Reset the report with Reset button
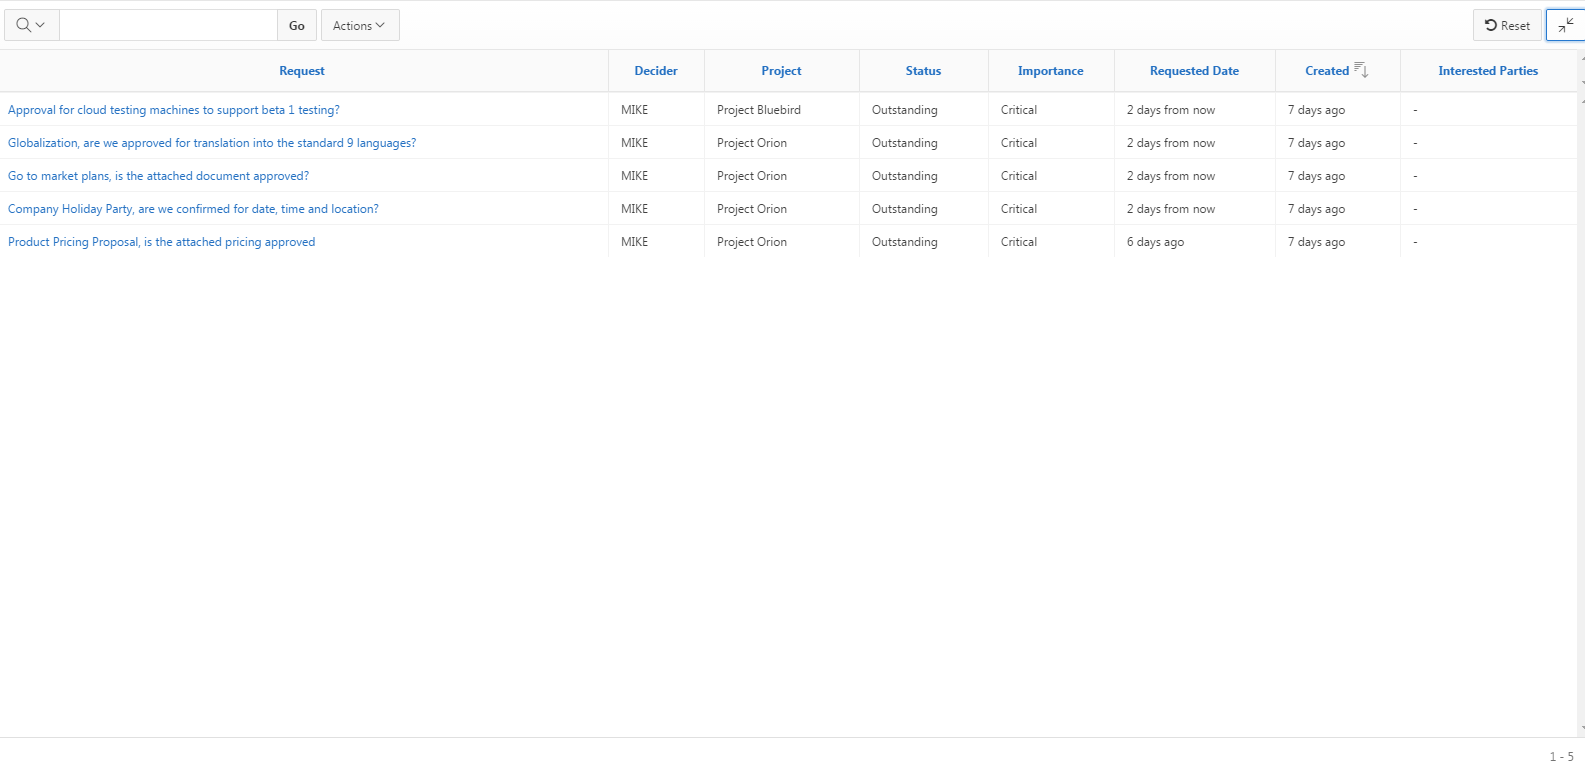The height and width of the screenshot is (774, 1585). pos(1506,25)
